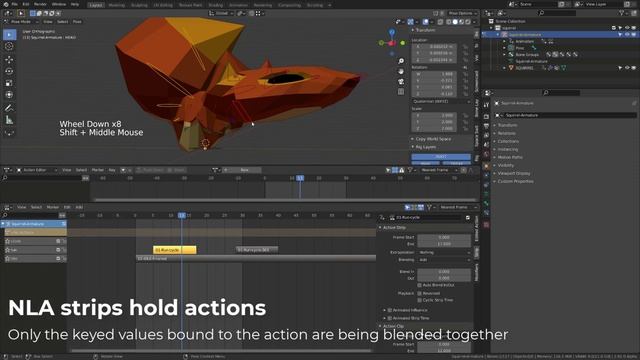640x360 pixels.
Task: Select the Measure tool
Action: coord(9,120)
